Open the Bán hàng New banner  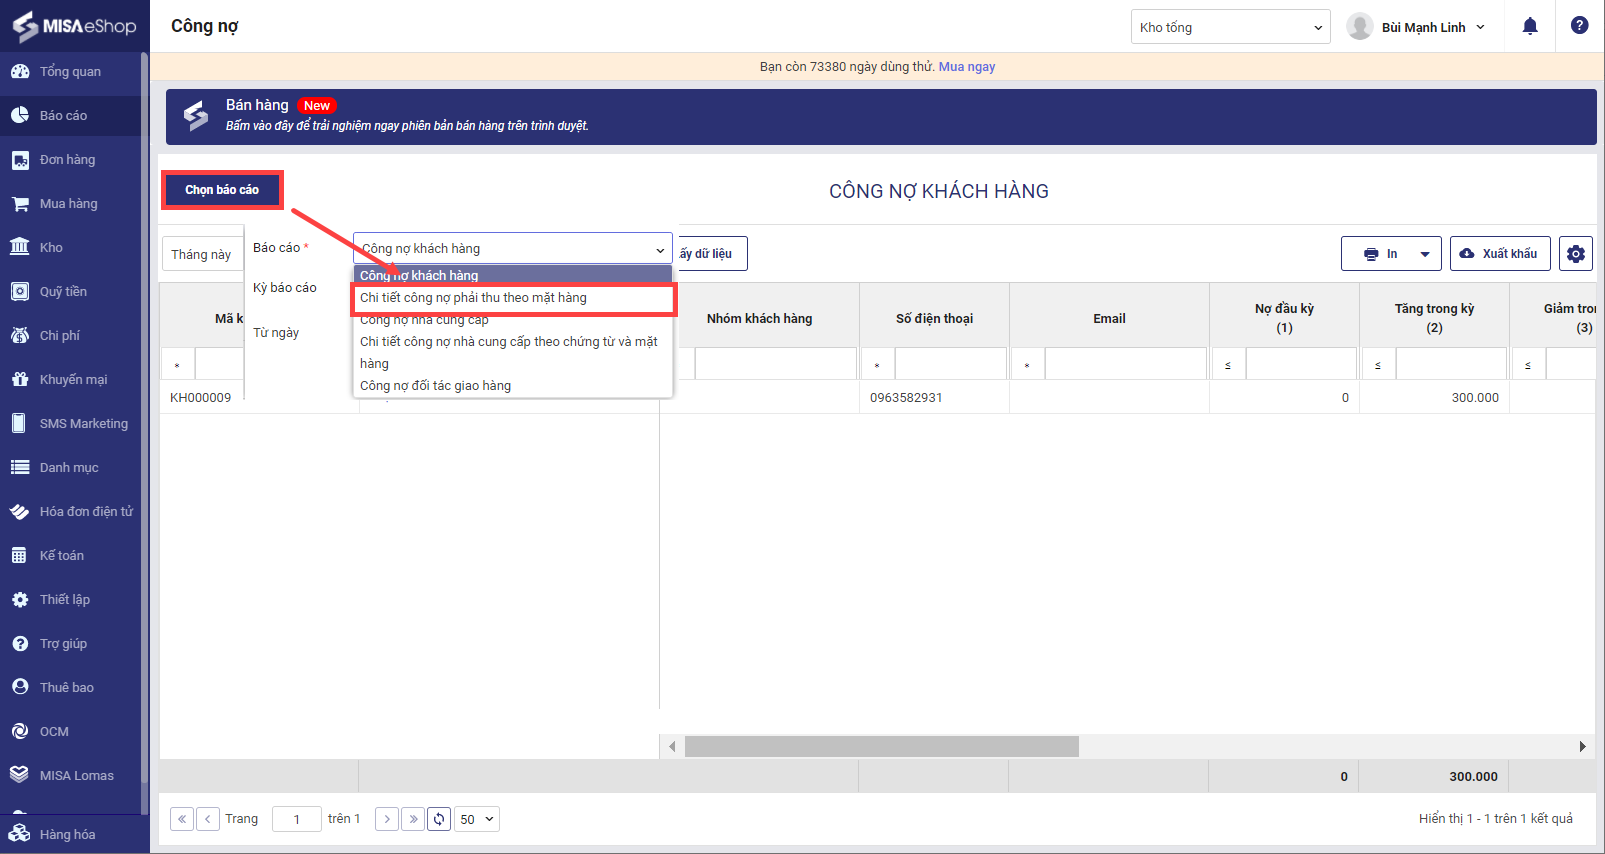coord(881,117)
